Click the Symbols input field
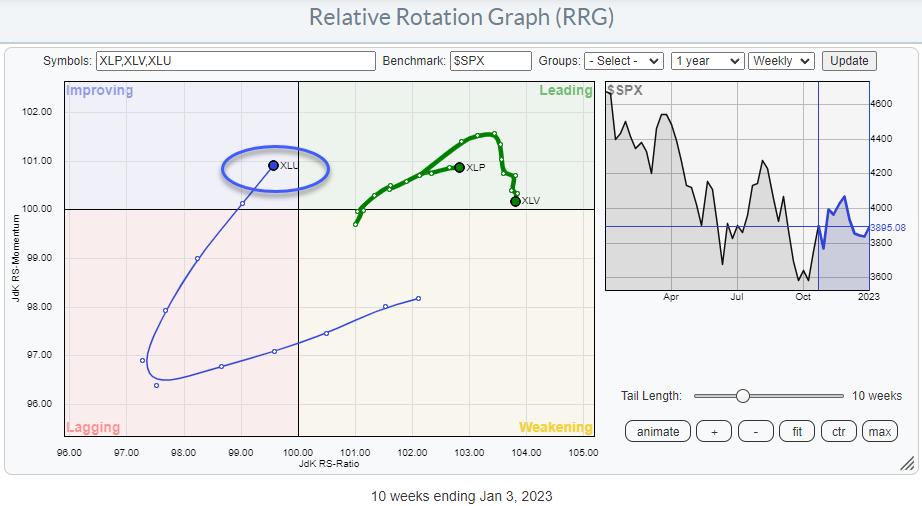 [x=235, y=61]
